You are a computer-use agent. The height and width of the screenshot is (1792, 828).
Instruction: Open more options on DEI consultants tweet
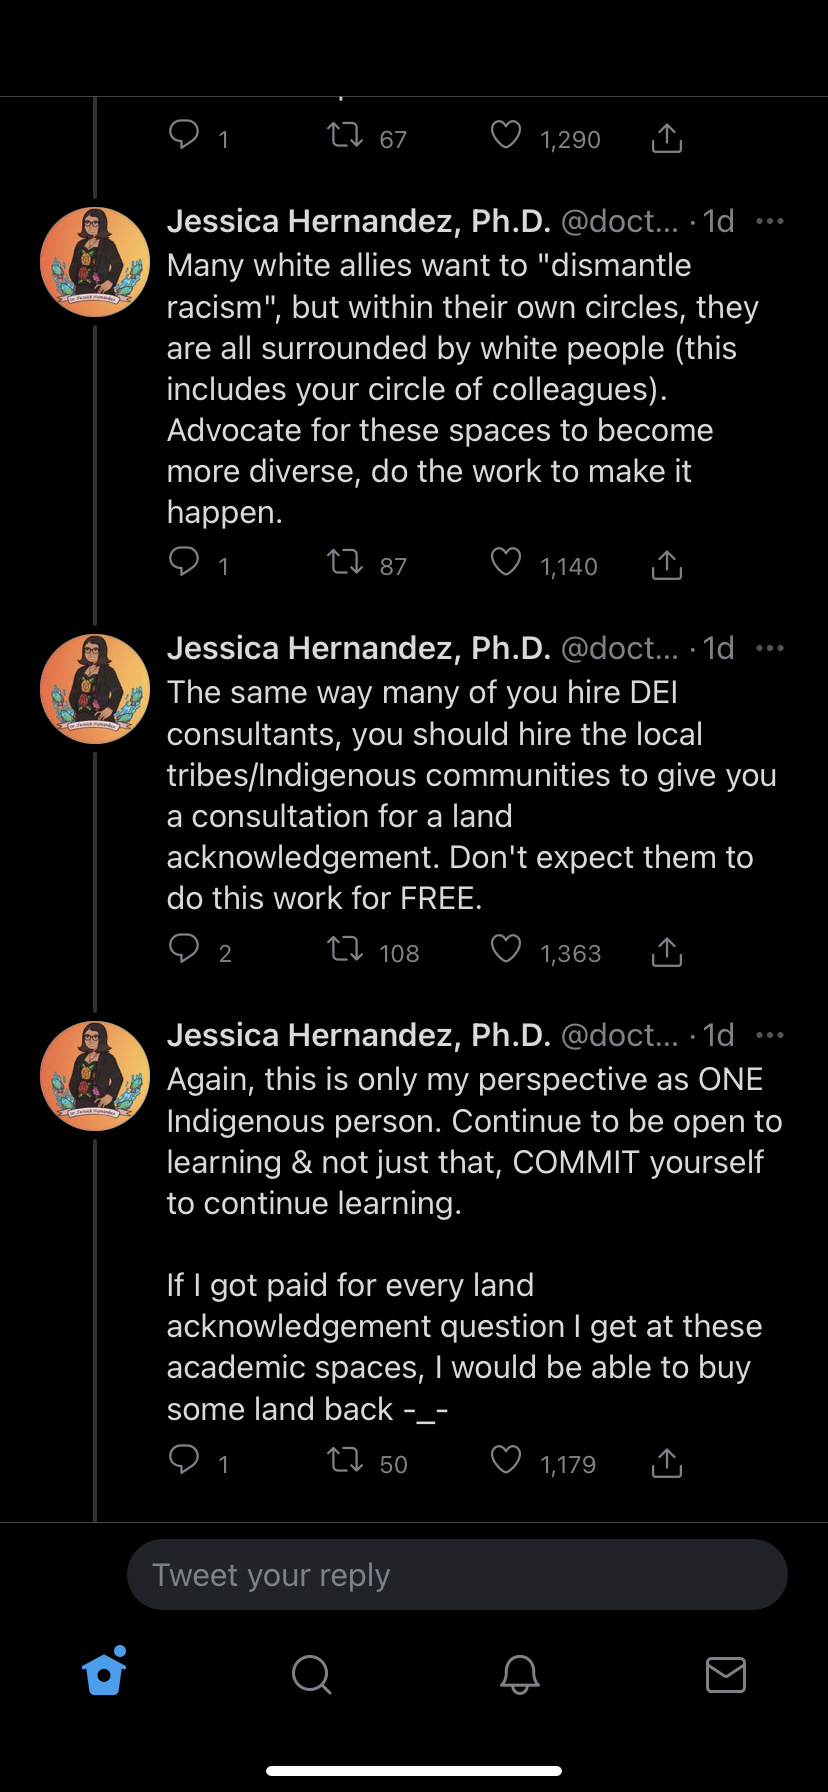coord(770,649)
